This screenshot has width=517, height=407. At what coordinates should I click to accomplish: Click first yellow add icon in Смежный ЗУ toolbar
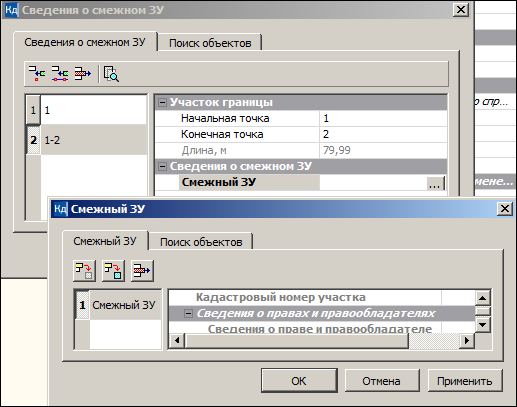(x=84, y=271)
